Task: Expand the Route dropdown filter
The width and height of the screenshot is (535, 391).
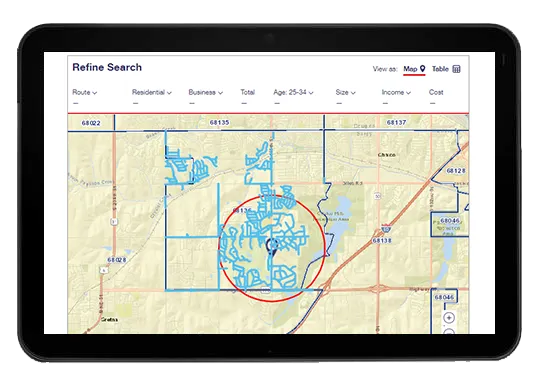Action: tap(84, 92)
